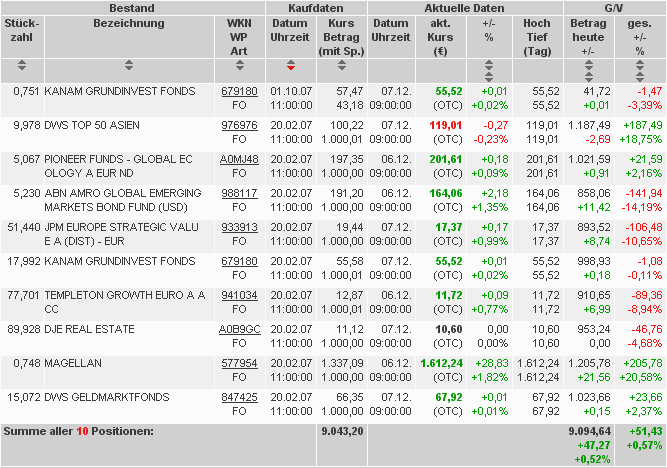Open WKN link 847425
The width and height of the screenshot is (667, 468).
239,397
